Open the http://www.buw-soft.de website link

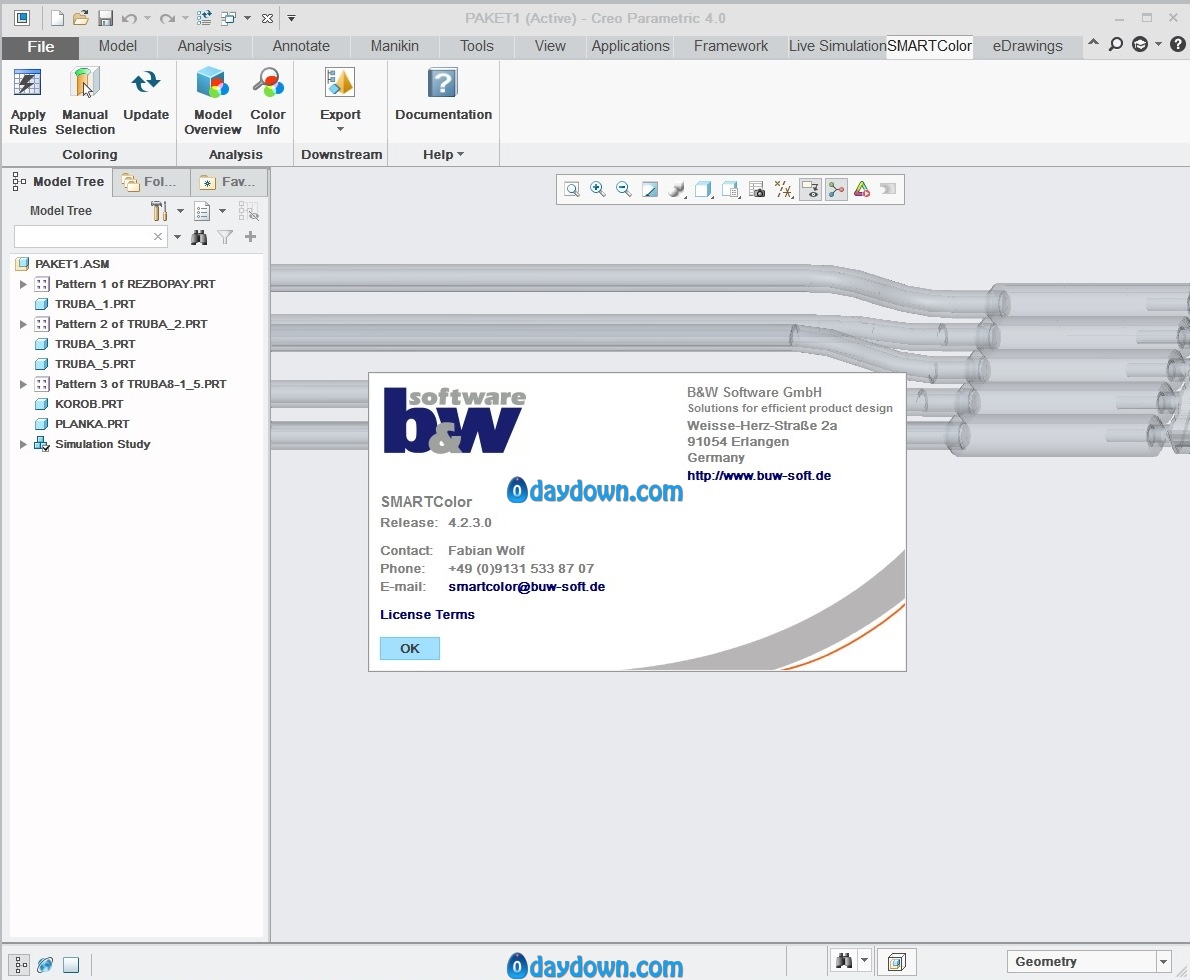tap(759, 476)
